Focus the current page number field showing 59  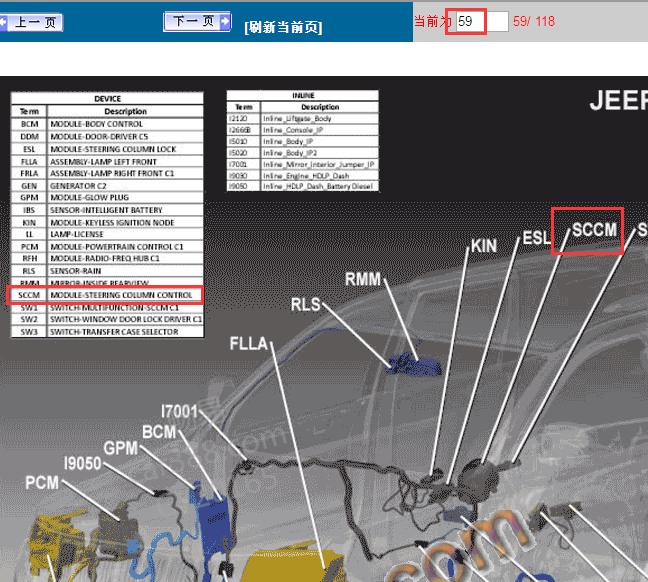[x=482, y=21]
